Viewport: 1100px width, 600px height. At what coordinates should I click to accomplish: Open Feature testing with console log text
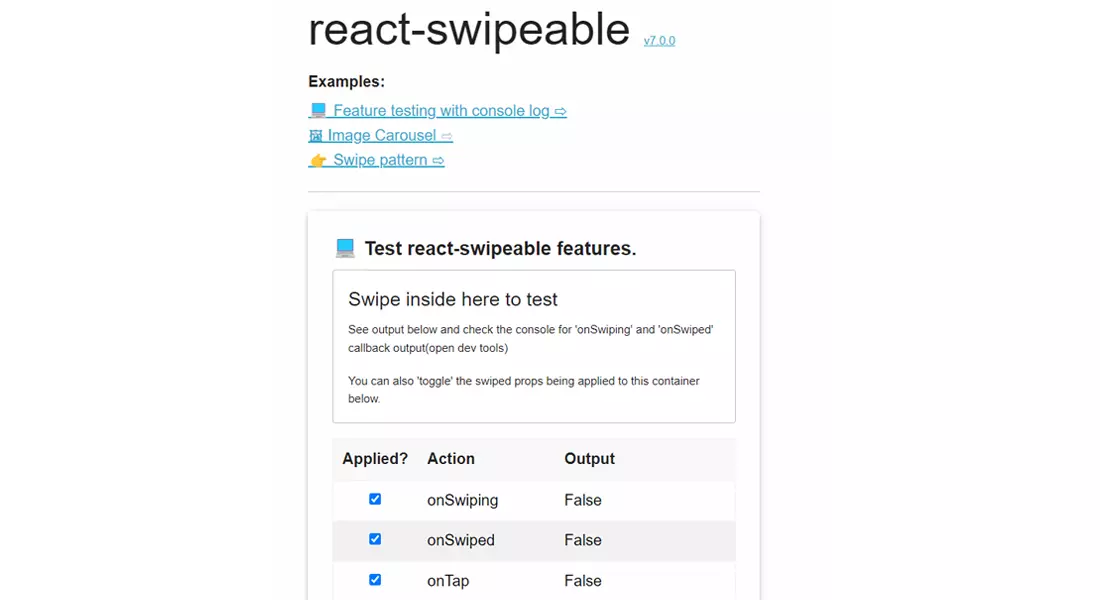[x=441, y=111]
